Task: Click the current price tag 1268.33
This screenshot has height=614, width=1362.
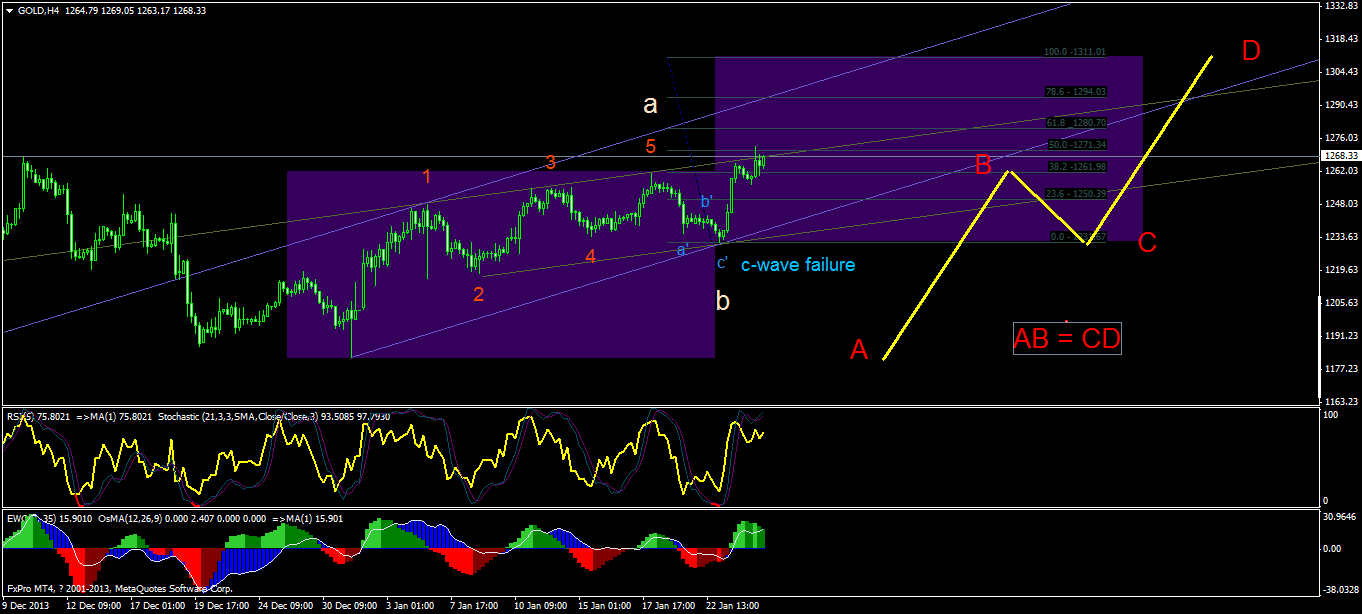Action: pyautogui.click(x=1339, y=156)
